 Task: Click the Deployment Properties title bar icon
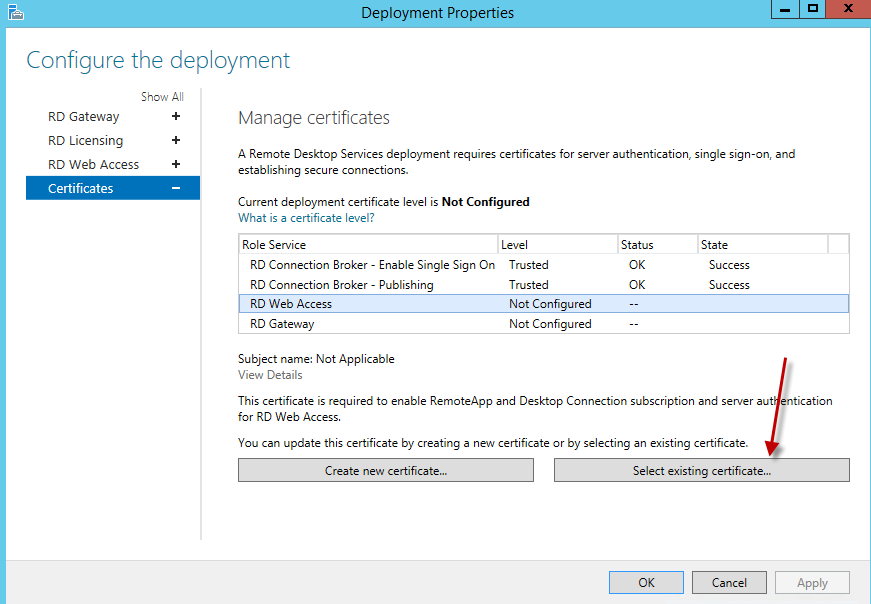tap(14, 12)
